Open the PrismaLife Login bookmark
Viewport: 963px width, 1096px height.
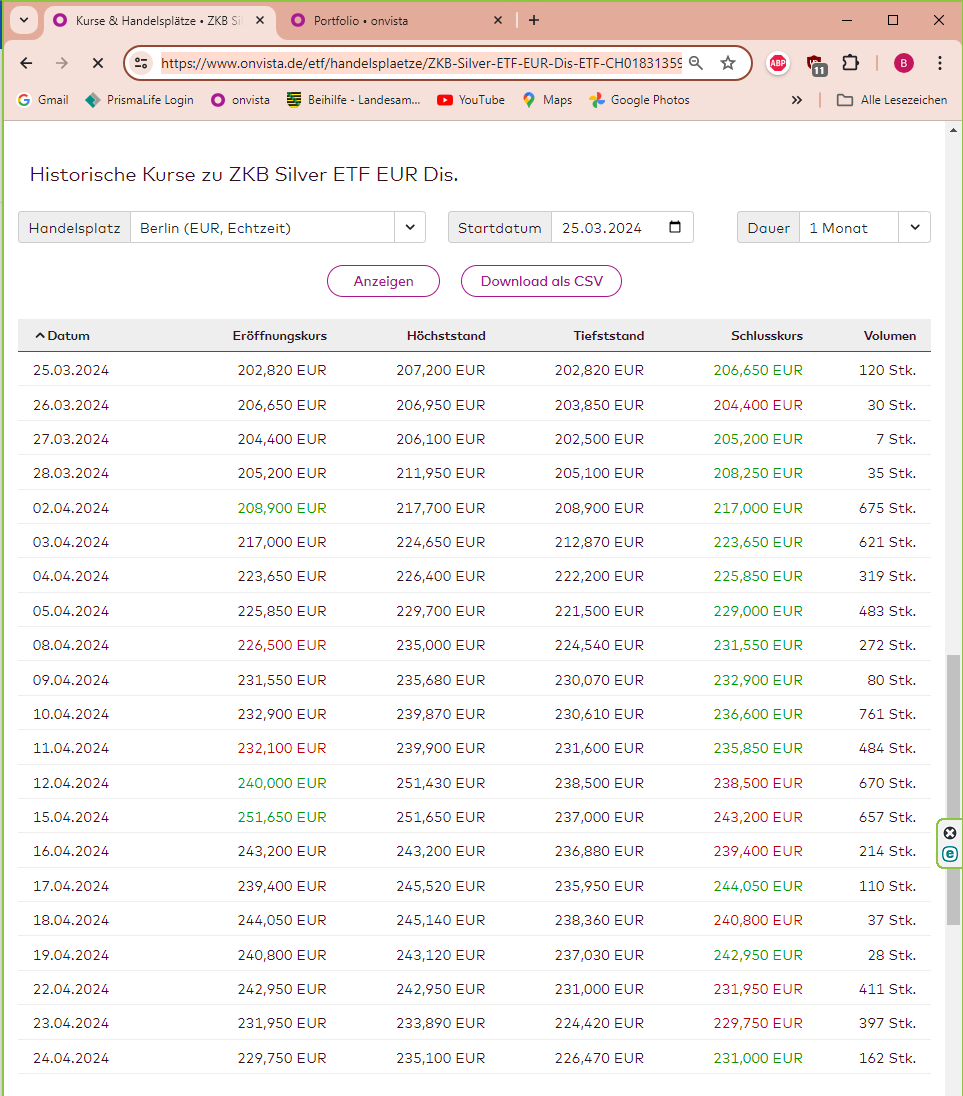coord(140,100)
